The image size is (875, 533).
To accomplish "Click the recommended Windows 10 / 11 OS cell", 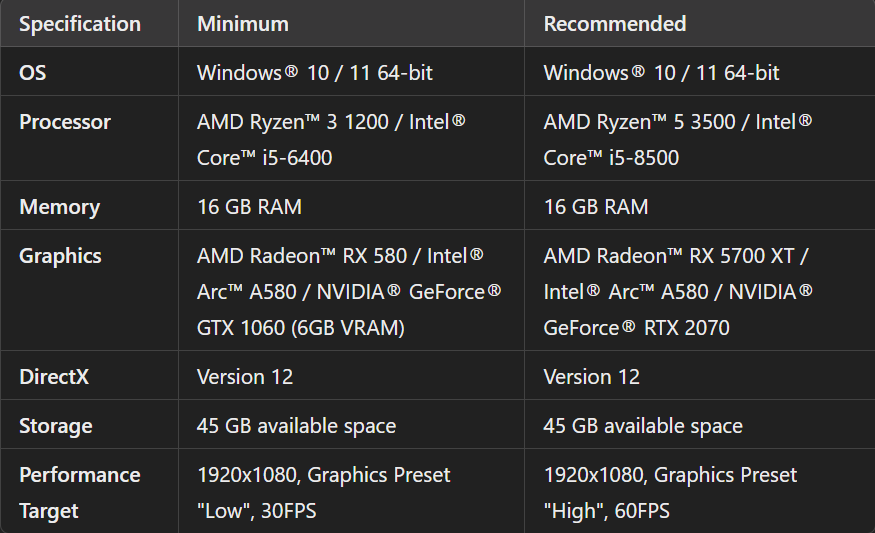I will [x=662, y=72].
